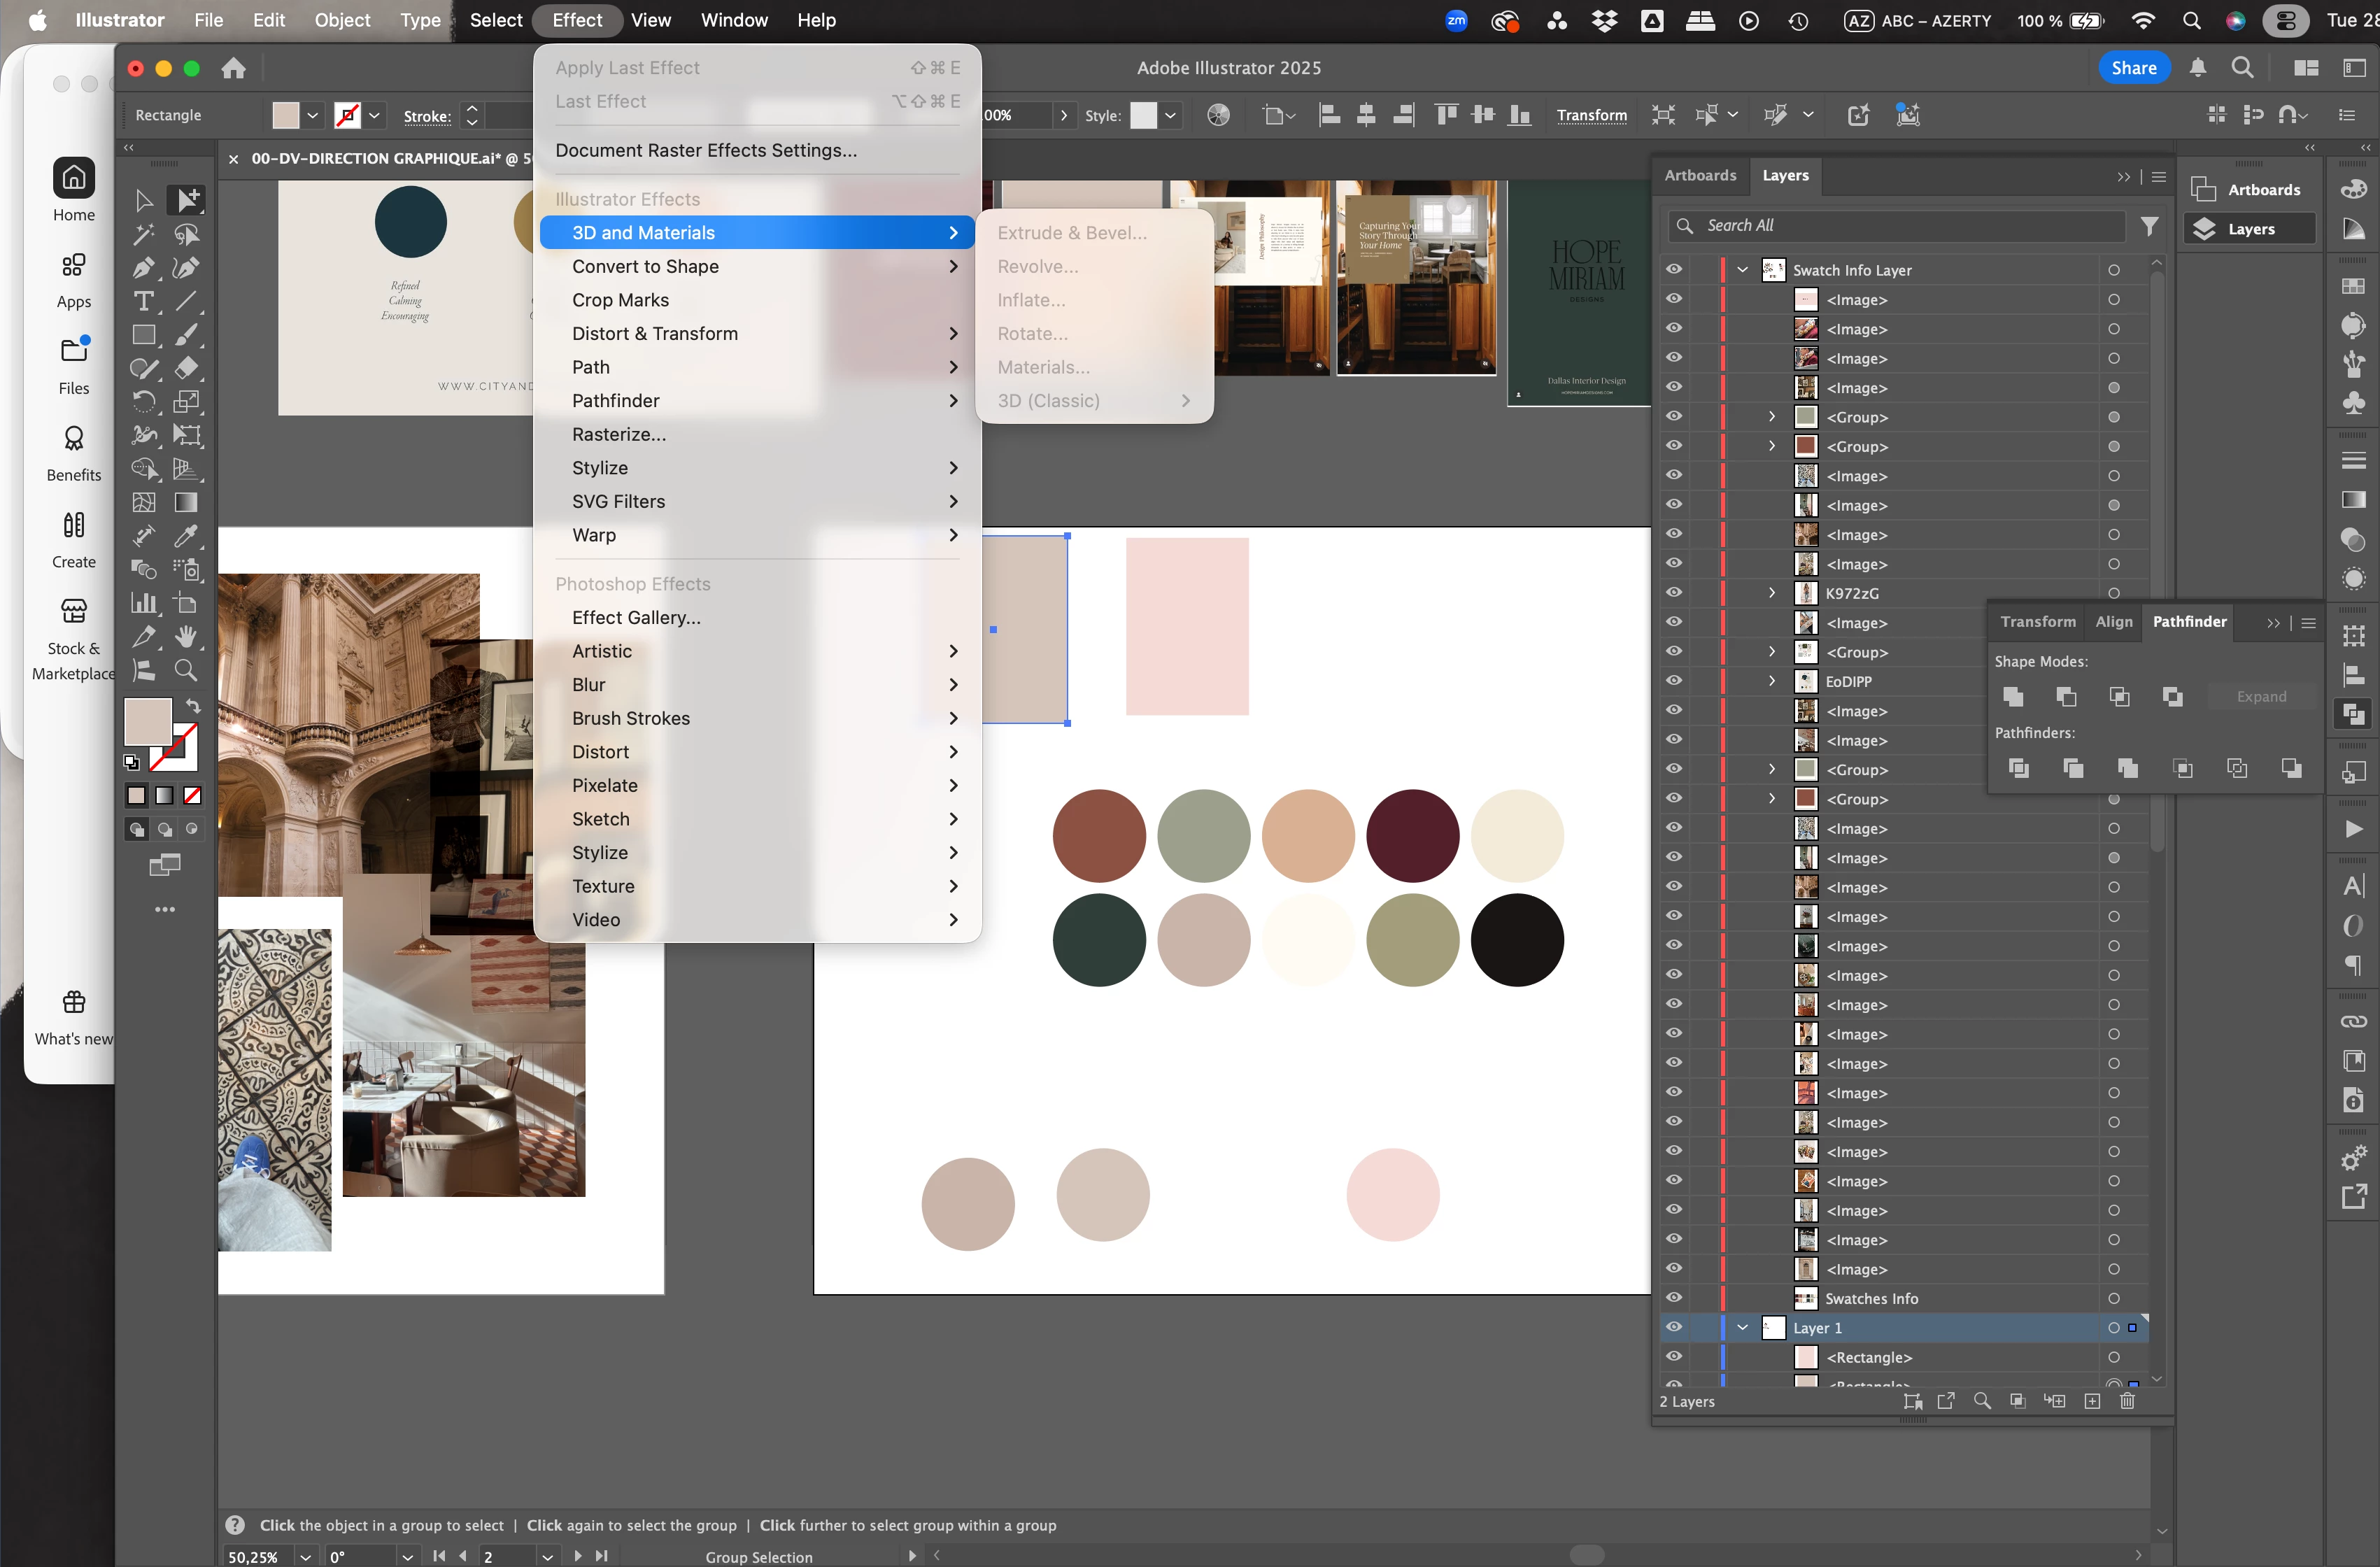
Task: Click the delete selection trash icon
Action: coord(2127,1401)
